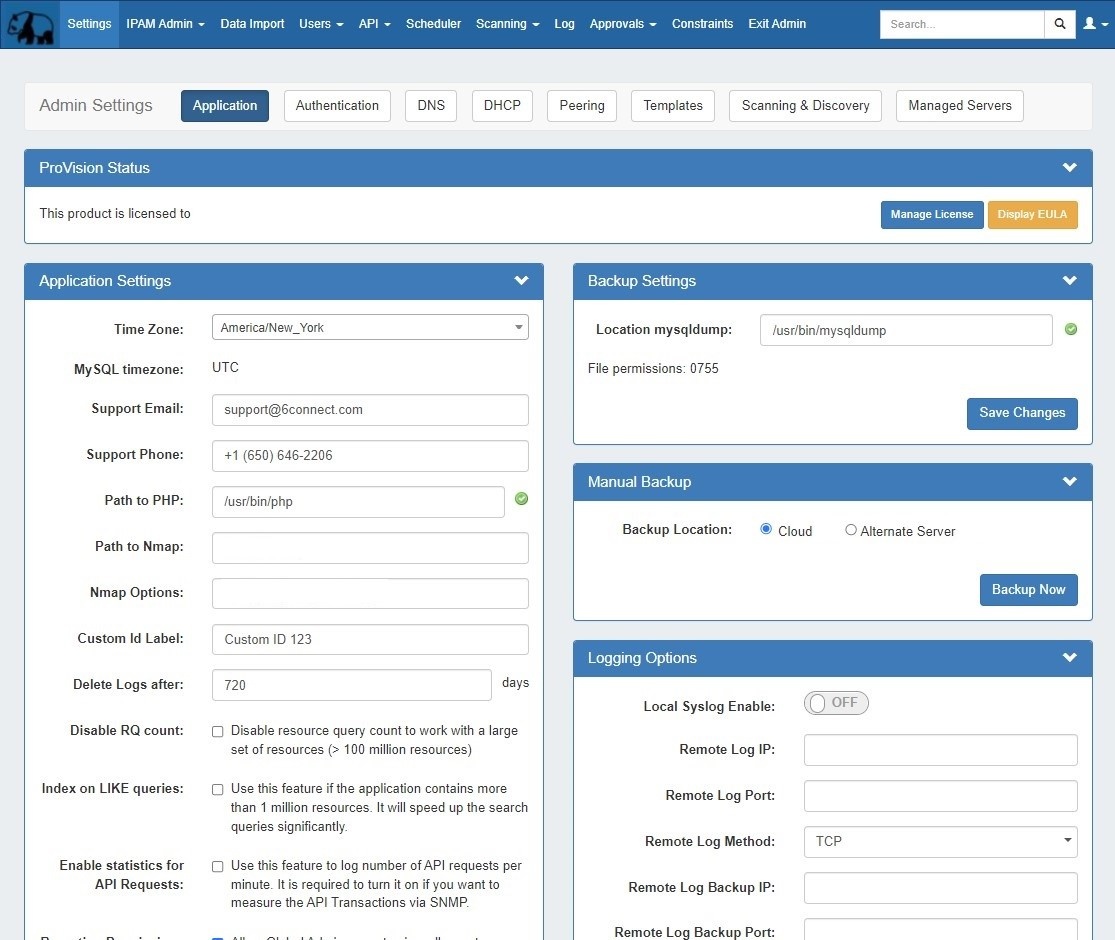Click into the Support Email field

pos(370,410)
